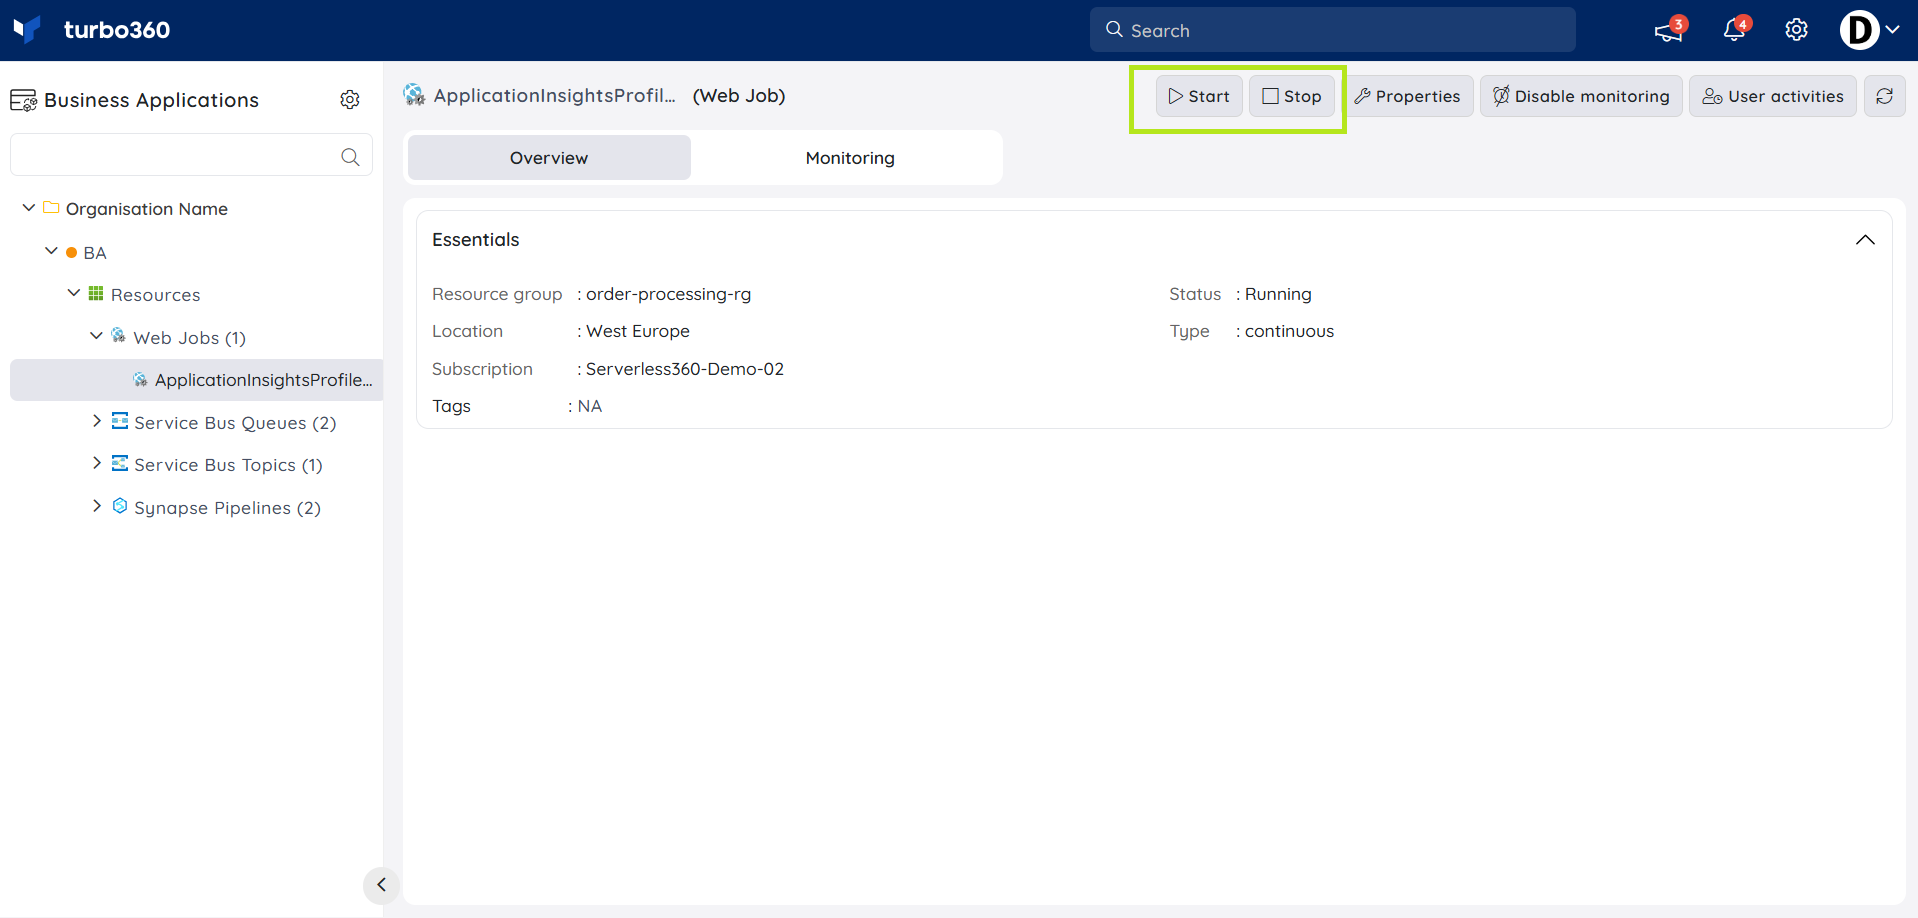Select Service Bus Queues (2) item
Screen dimensions: 1918x918
235,423
